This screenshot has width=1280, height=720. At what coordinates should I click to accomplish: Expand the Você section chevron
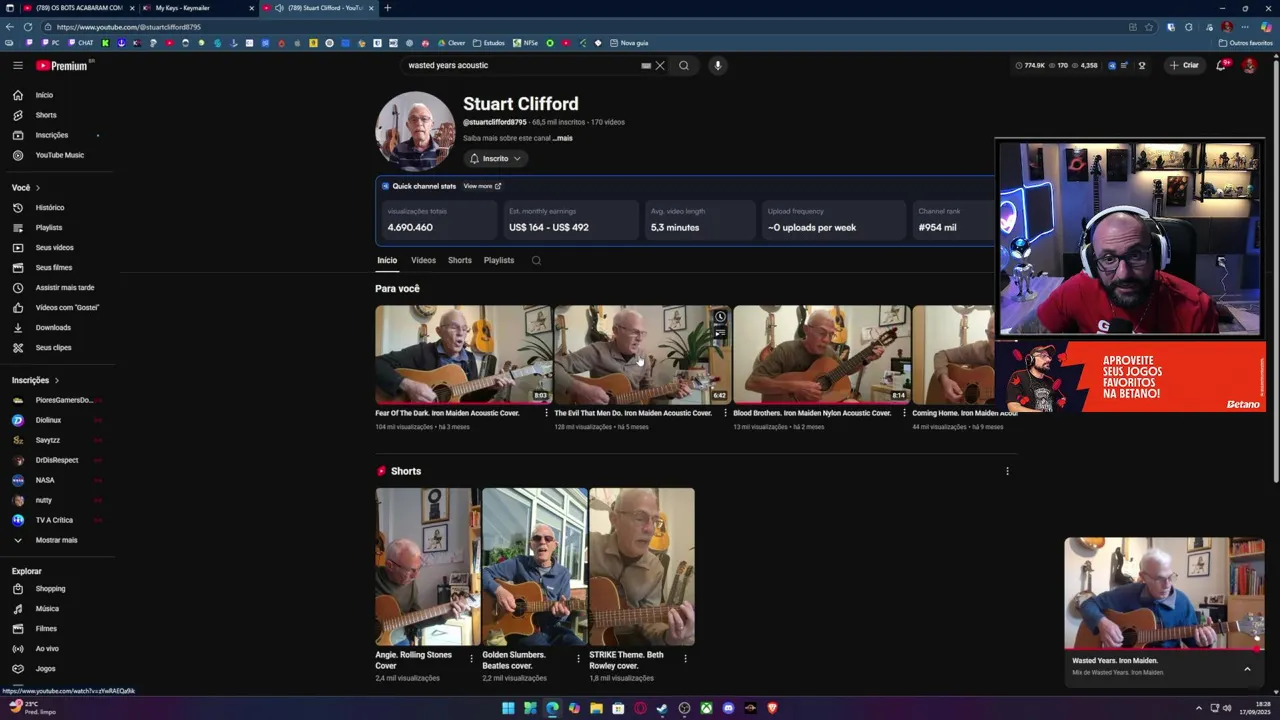(38, 188)
